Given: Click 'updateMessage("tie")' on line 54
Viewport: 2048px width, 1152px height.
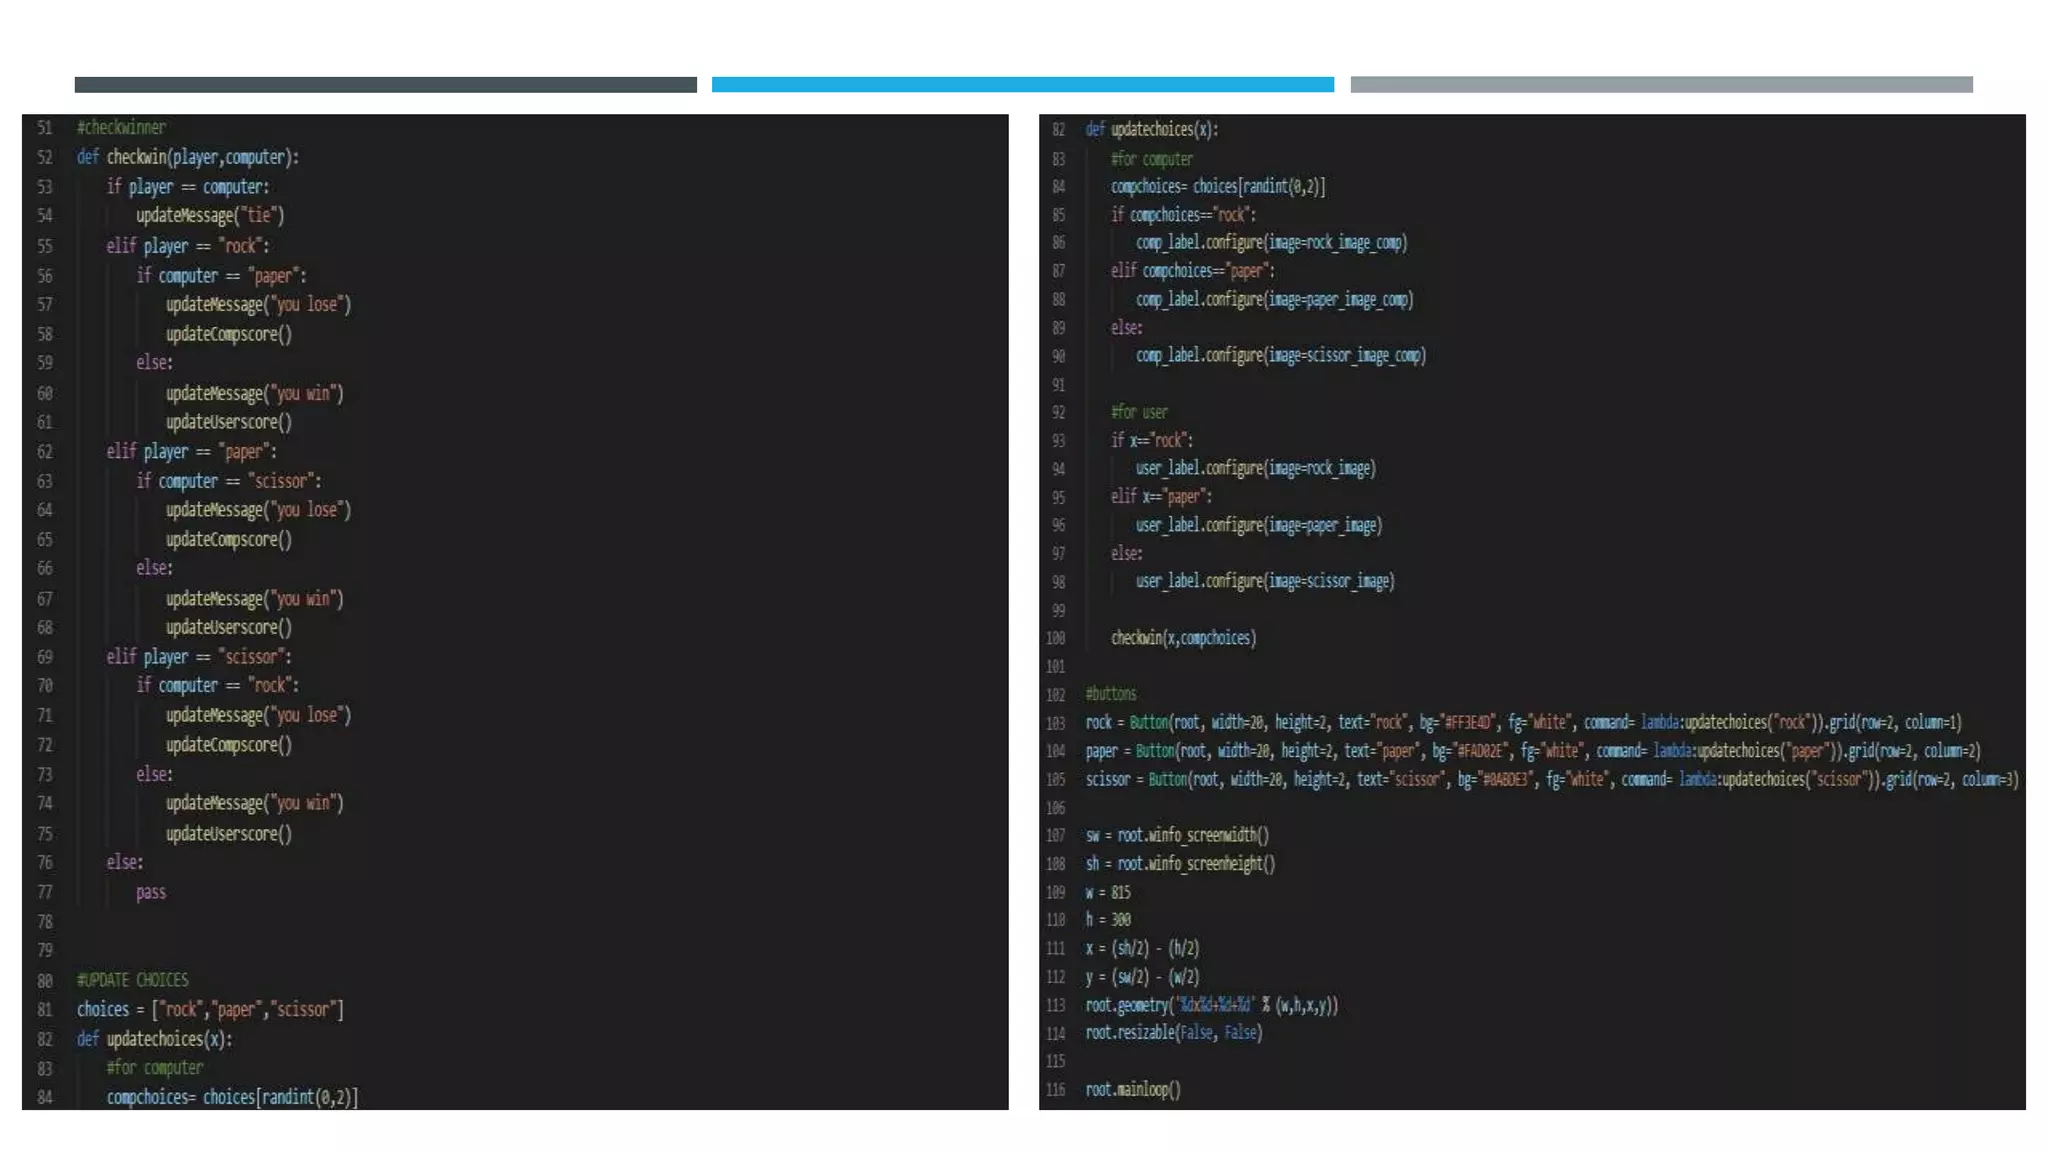Looking at the screenshot, I should point(210,215).
